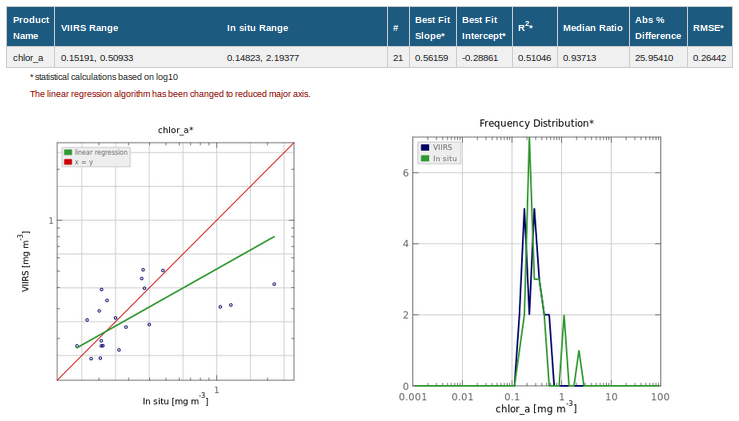This screenshot has width=739, height=421.
Task: Select the chlor_a product name cell
Action: [x=28, y=58]
